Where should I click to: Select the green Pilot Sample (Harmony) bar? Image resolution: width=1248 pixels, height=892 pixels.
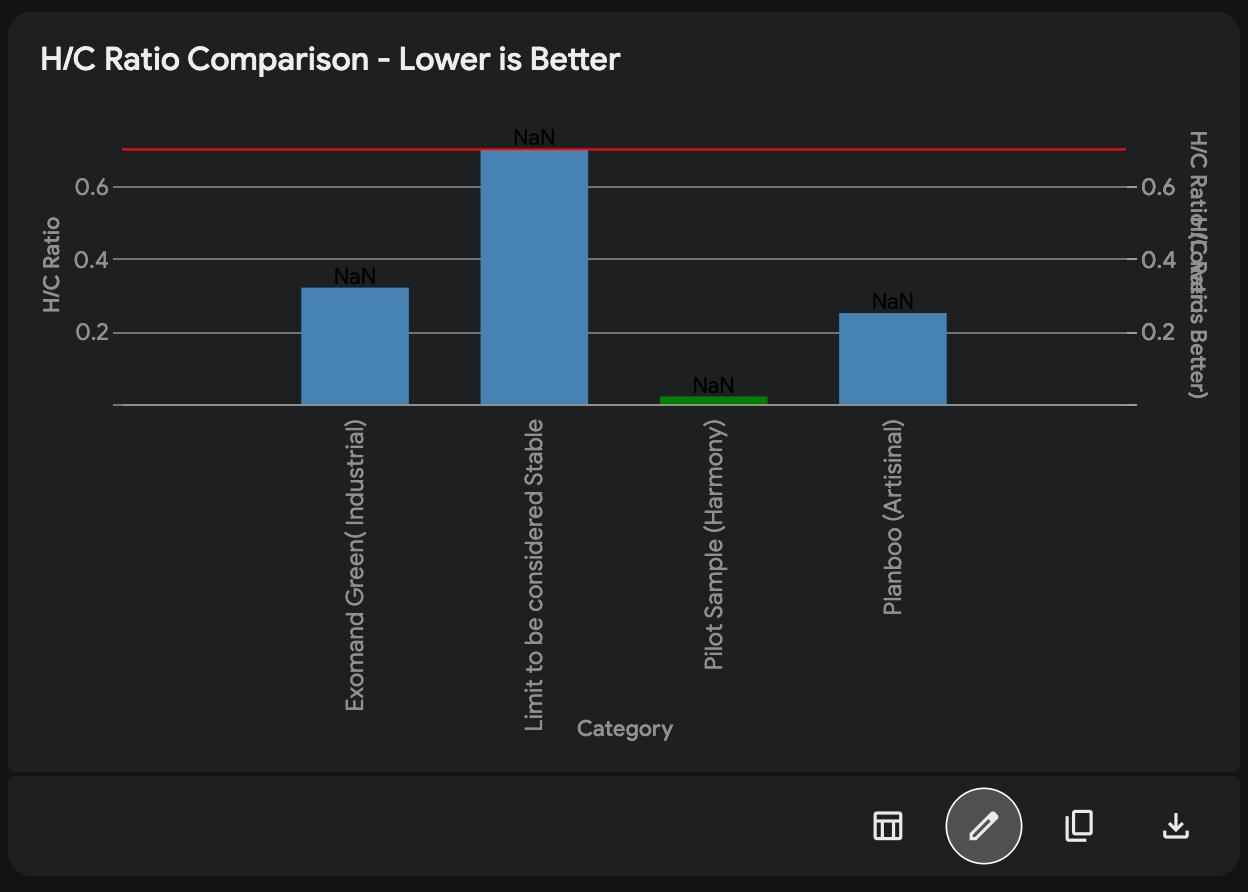click(x=714, y=399)
